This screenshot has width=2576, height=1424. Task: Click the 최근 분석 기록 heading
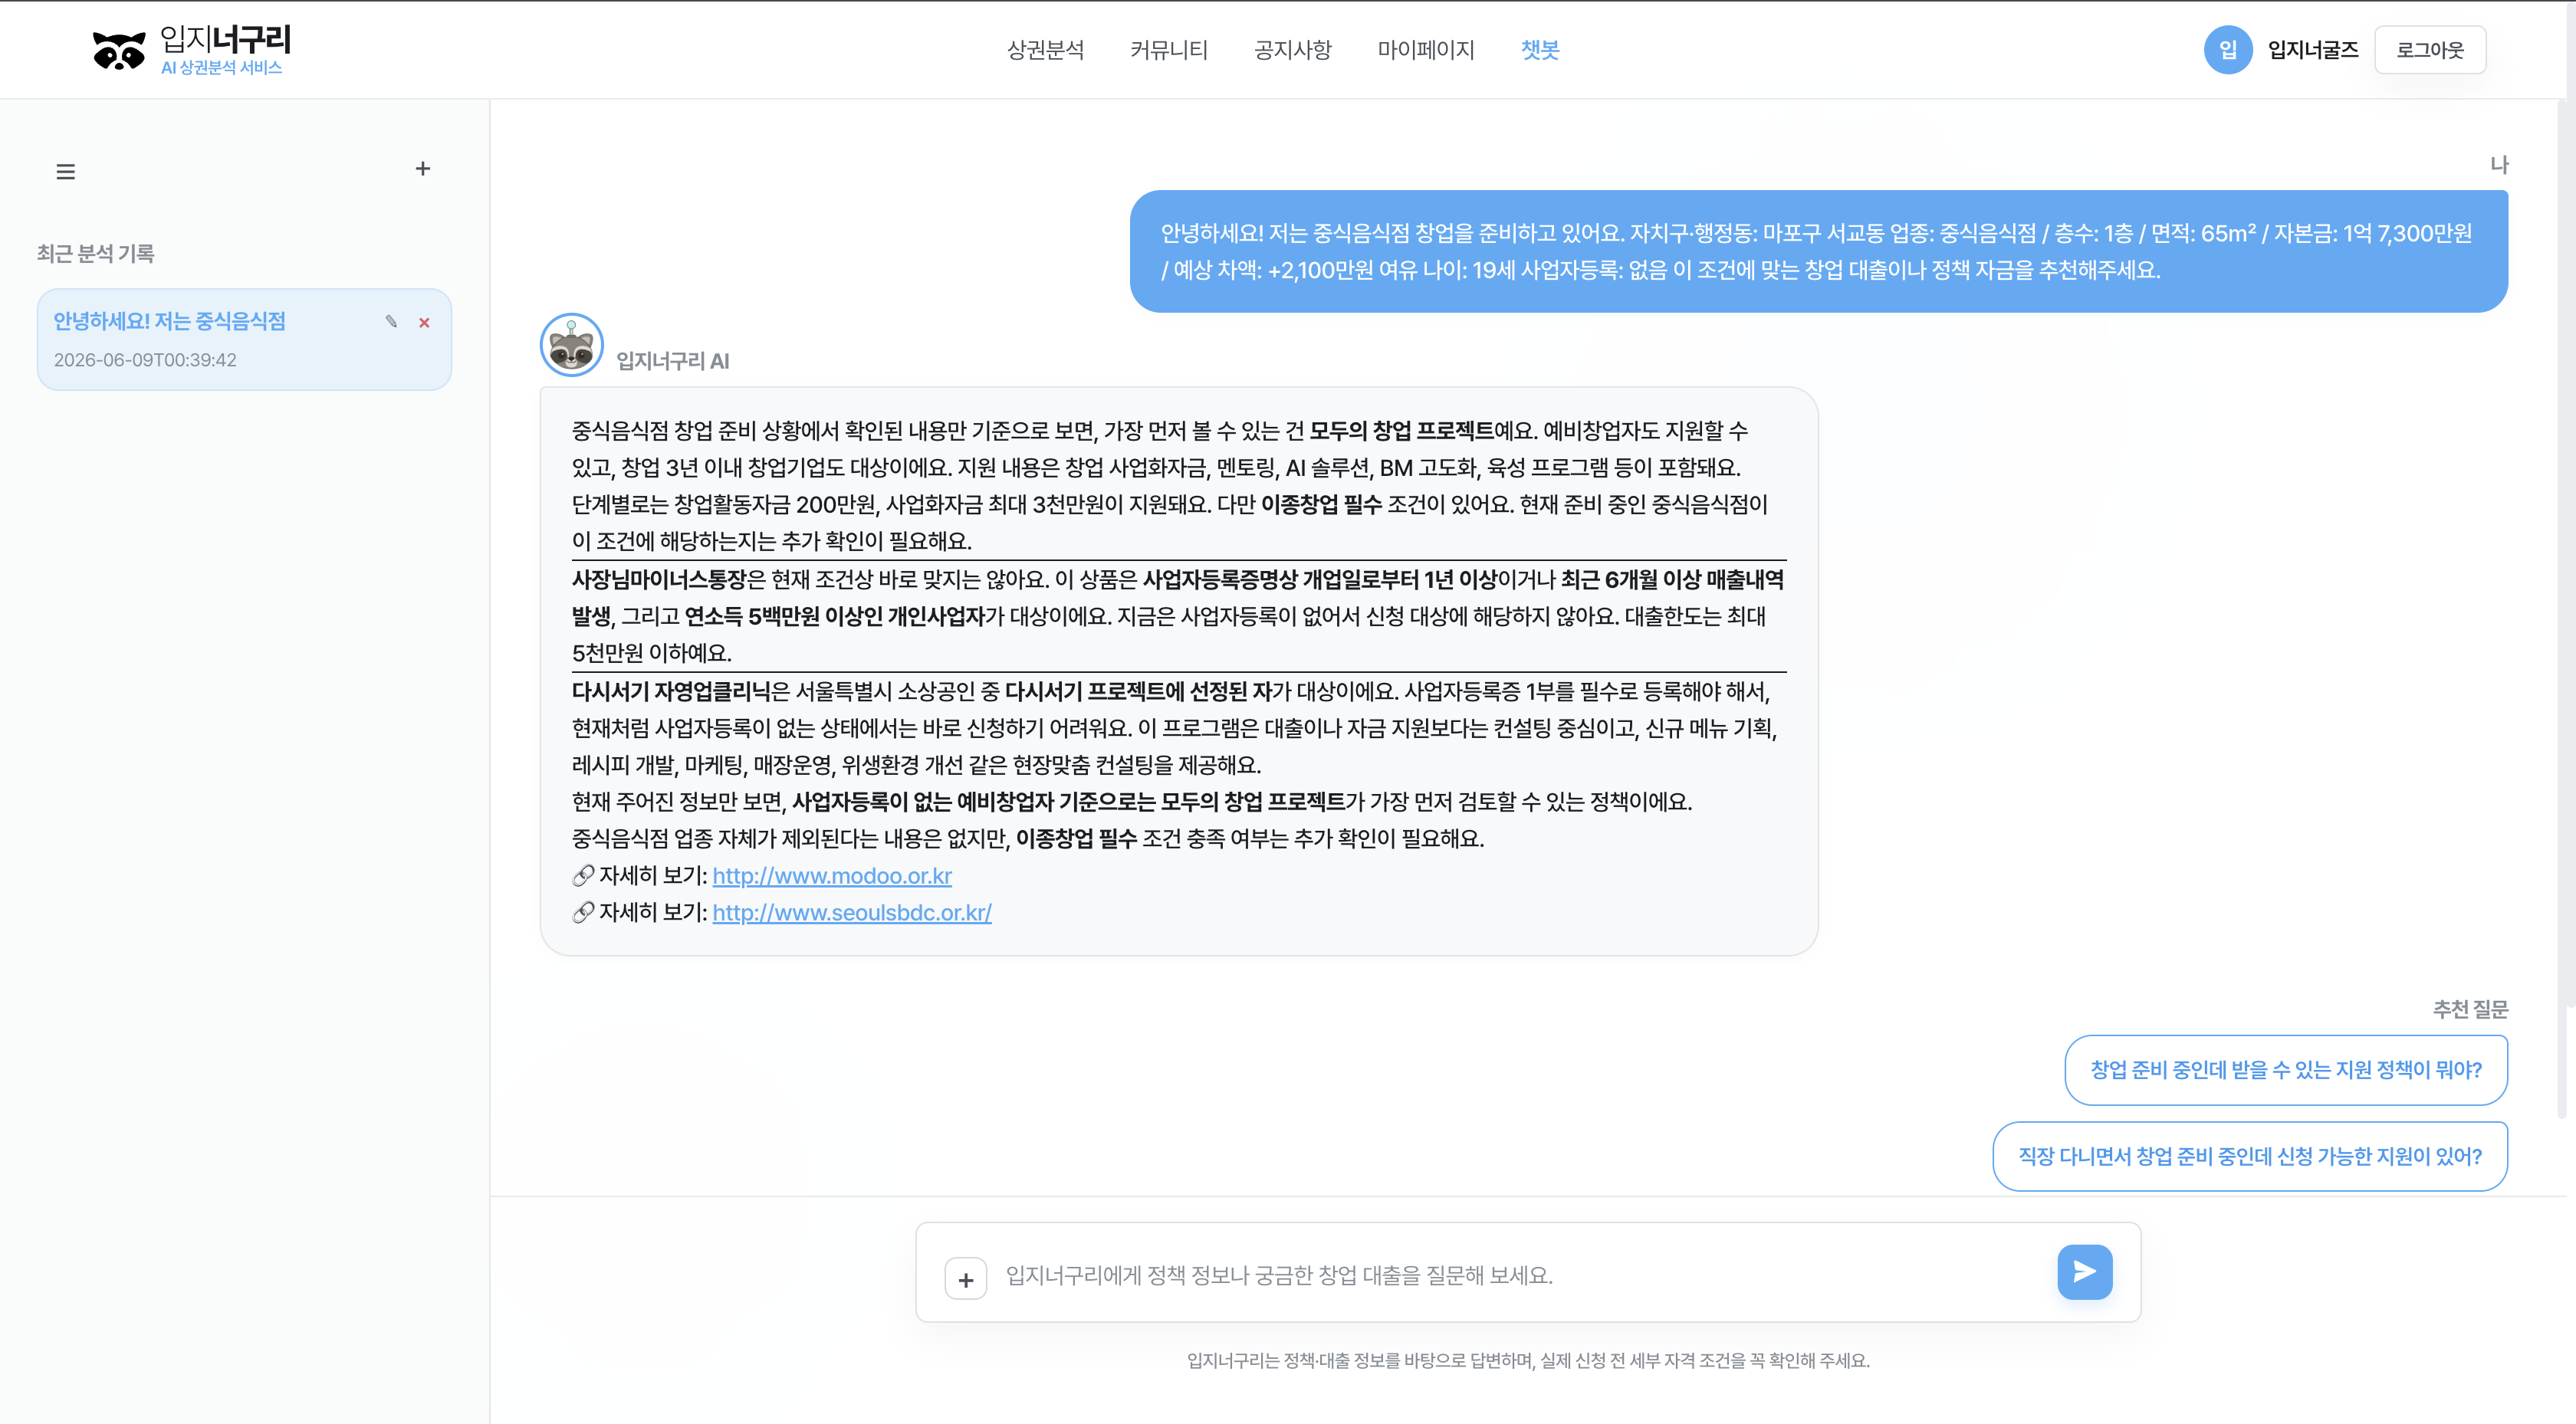(96, 254)
